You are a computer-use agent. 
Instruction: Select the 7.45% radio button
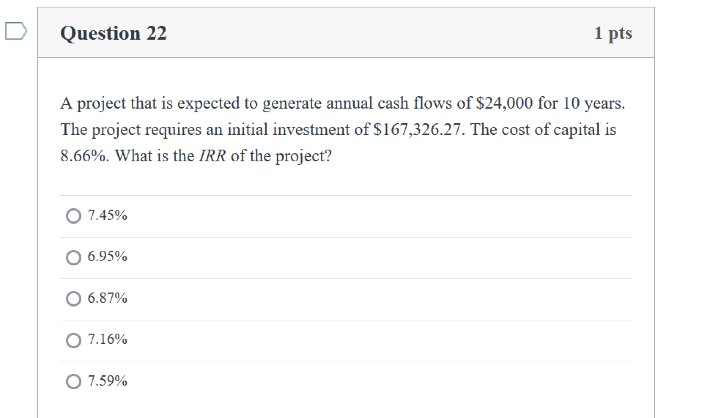coord(74,215)
